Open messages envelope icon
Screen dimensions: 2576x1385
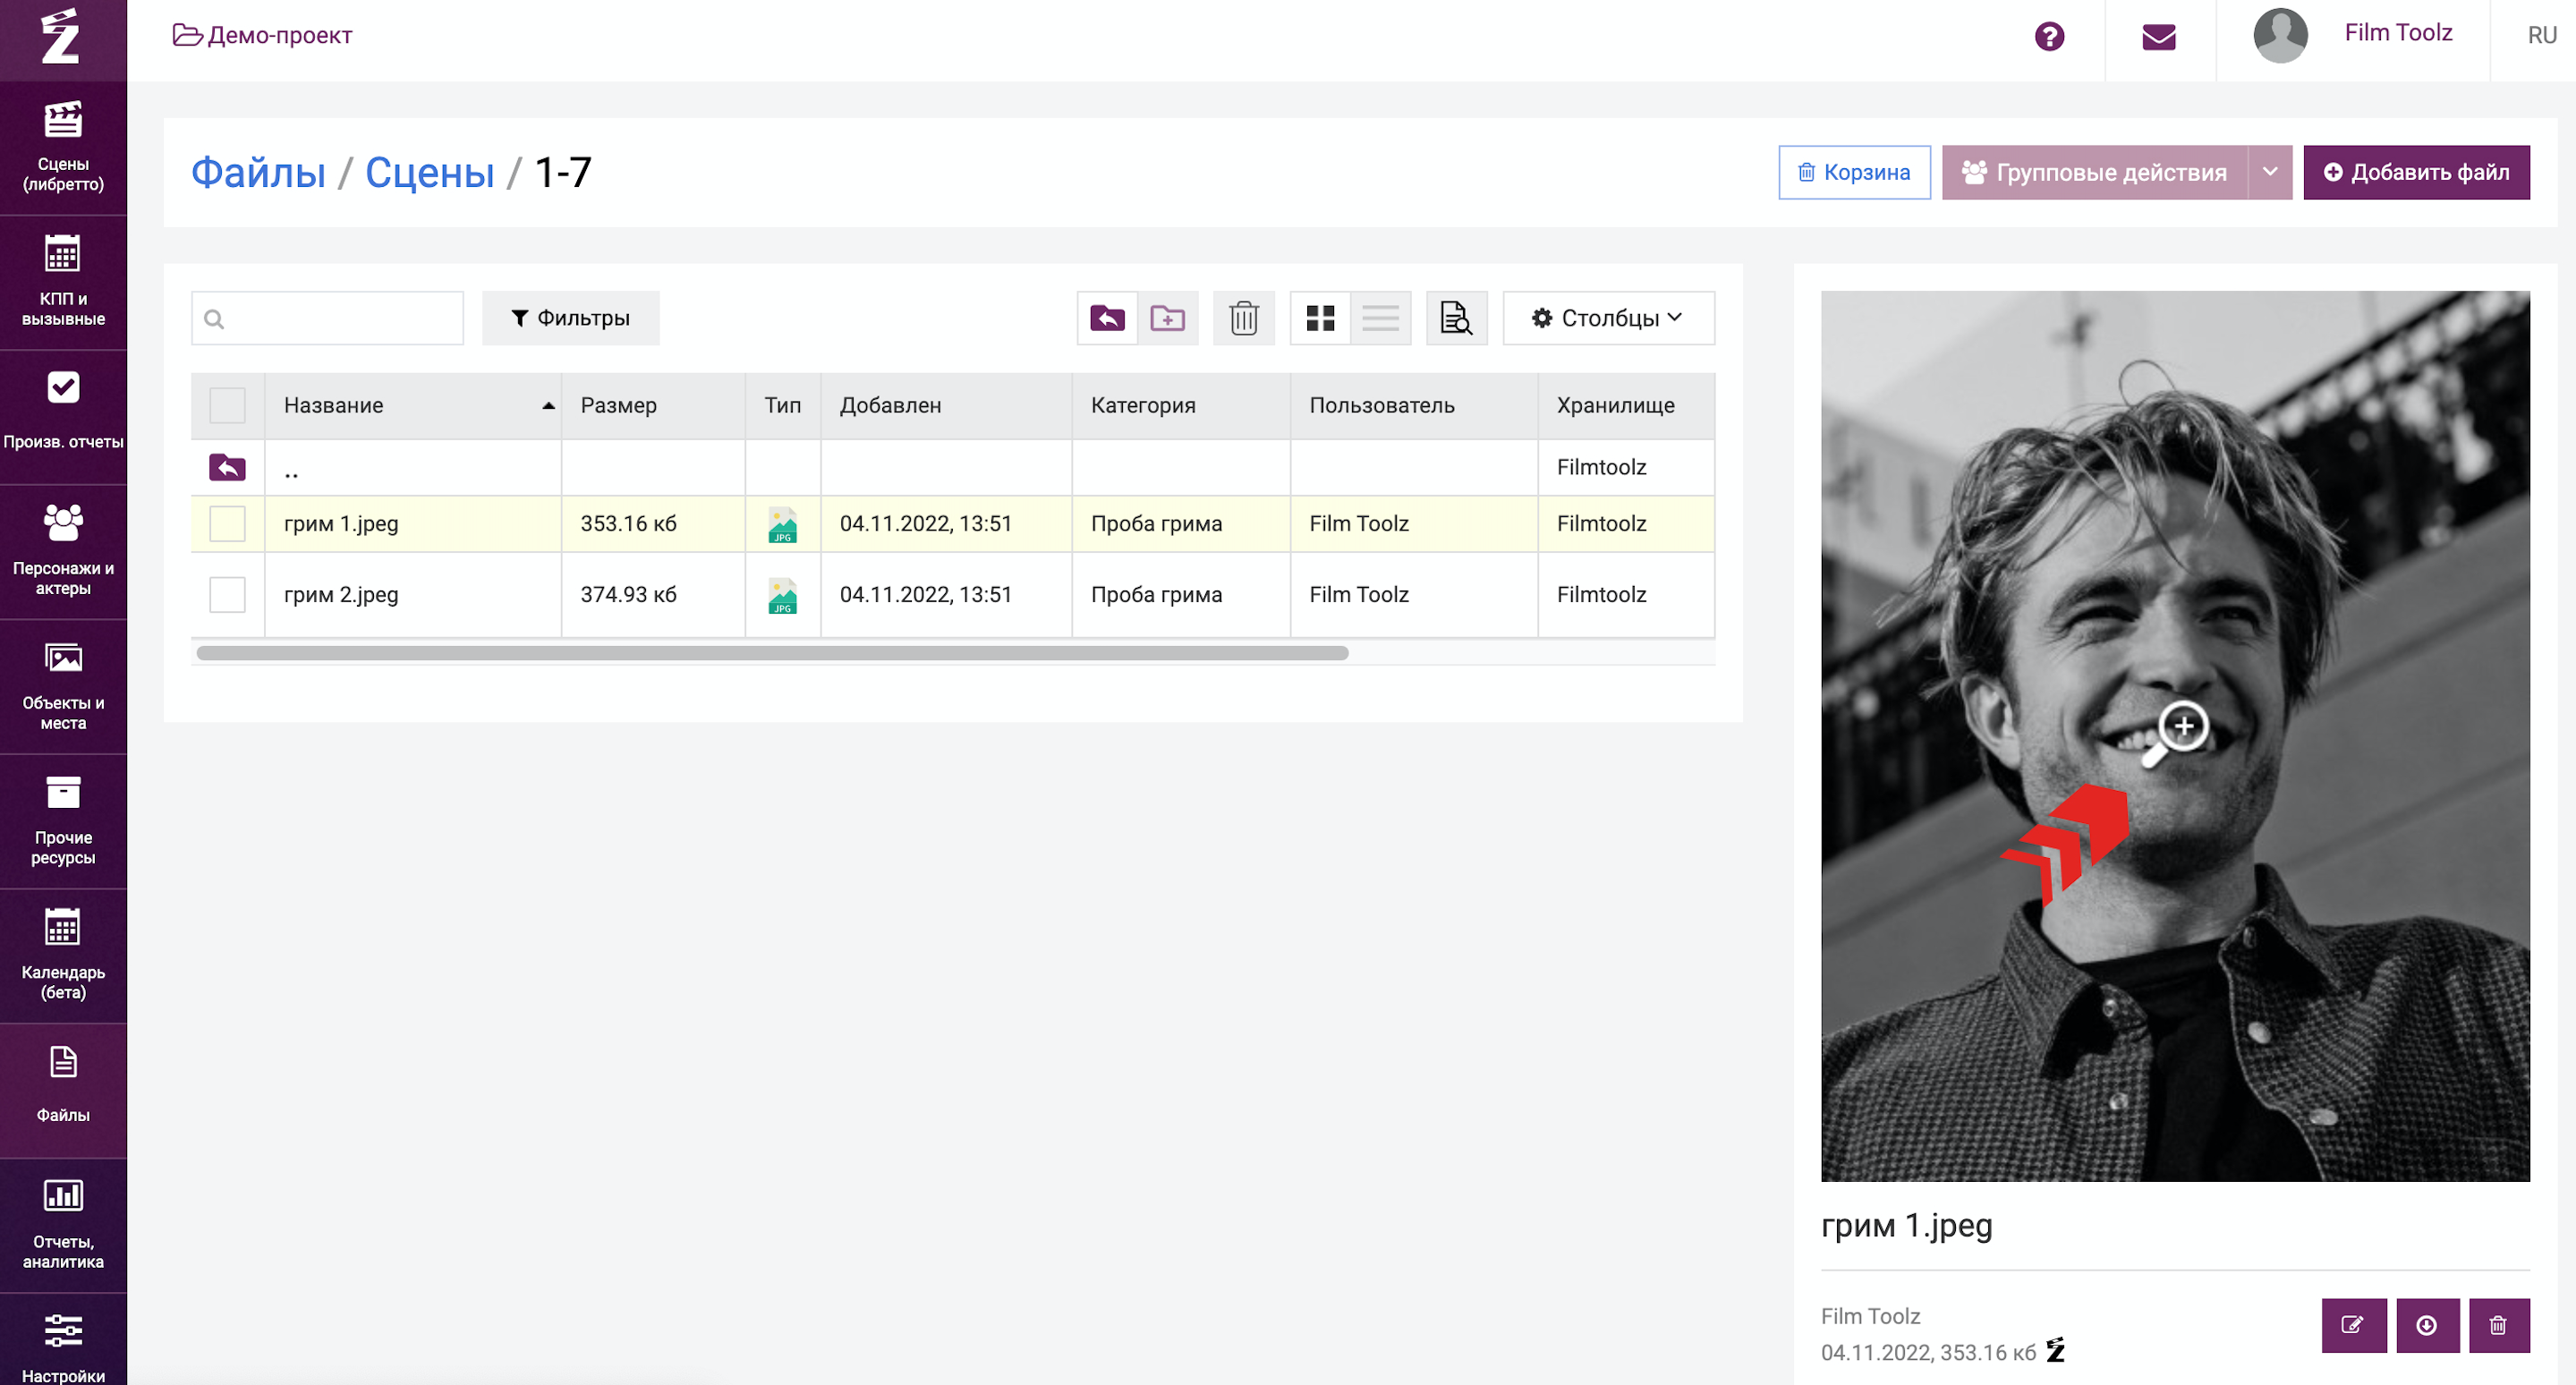(x=2159, y=37)
